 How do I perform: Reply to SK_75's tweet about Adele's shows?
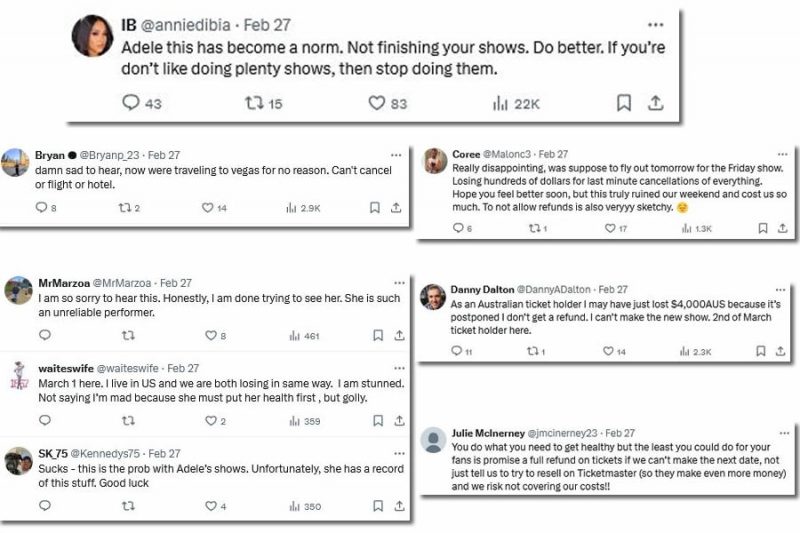click(x=44, y=506)
